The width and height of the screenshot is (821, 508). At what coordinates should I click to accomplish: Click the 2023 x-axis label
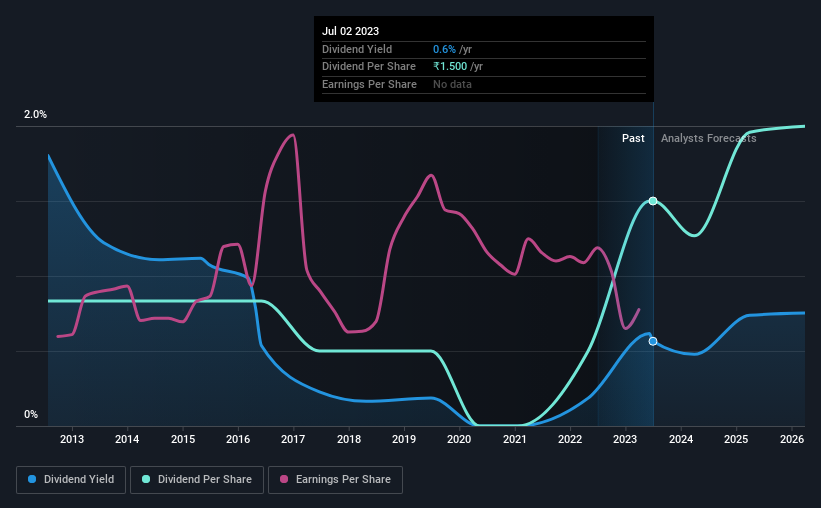[x=625, y=439]
